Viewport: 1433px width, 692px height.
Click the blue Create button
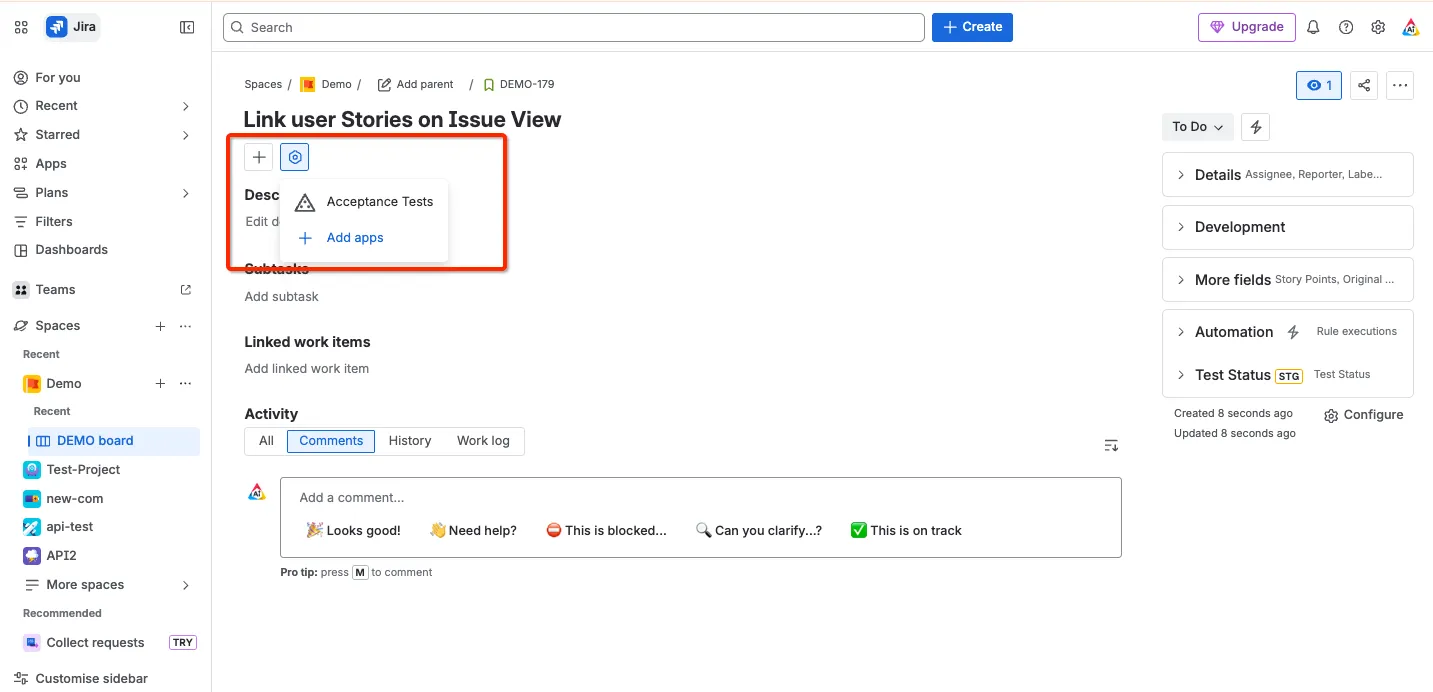pos(972,27)
